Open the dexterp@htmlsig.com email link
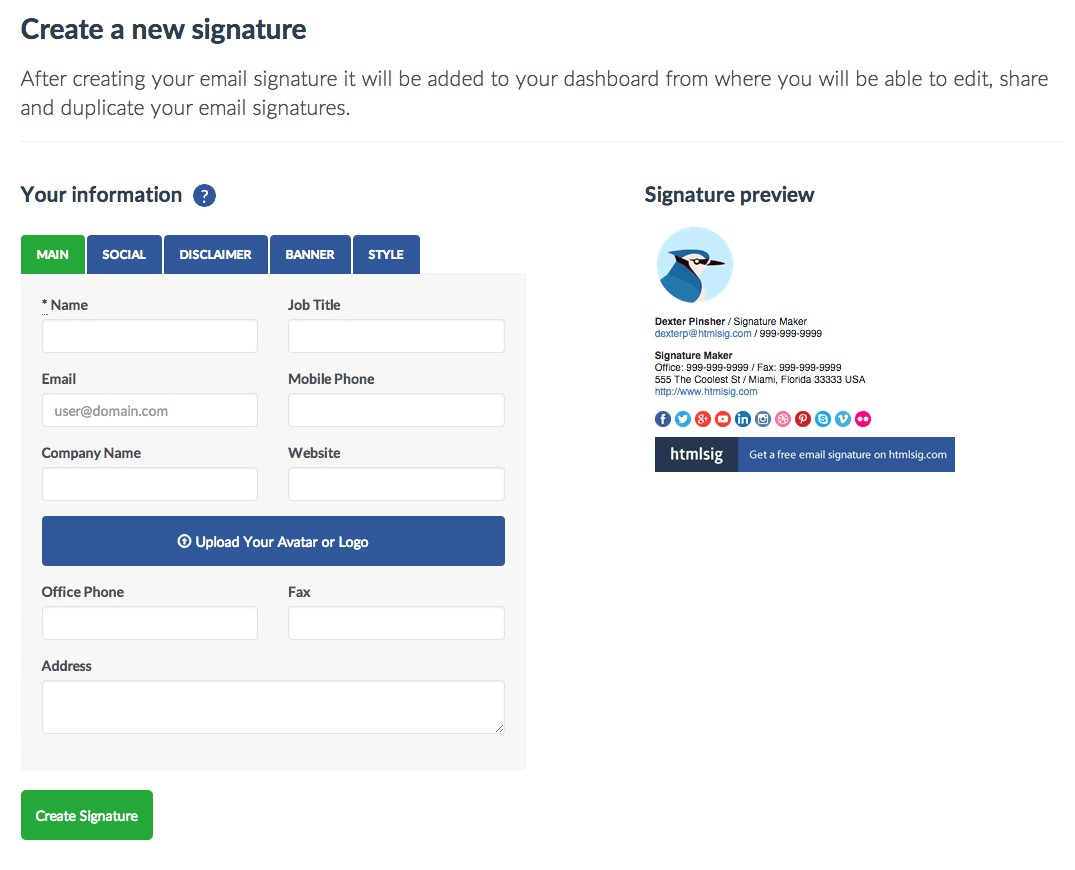 coord(702,333)
